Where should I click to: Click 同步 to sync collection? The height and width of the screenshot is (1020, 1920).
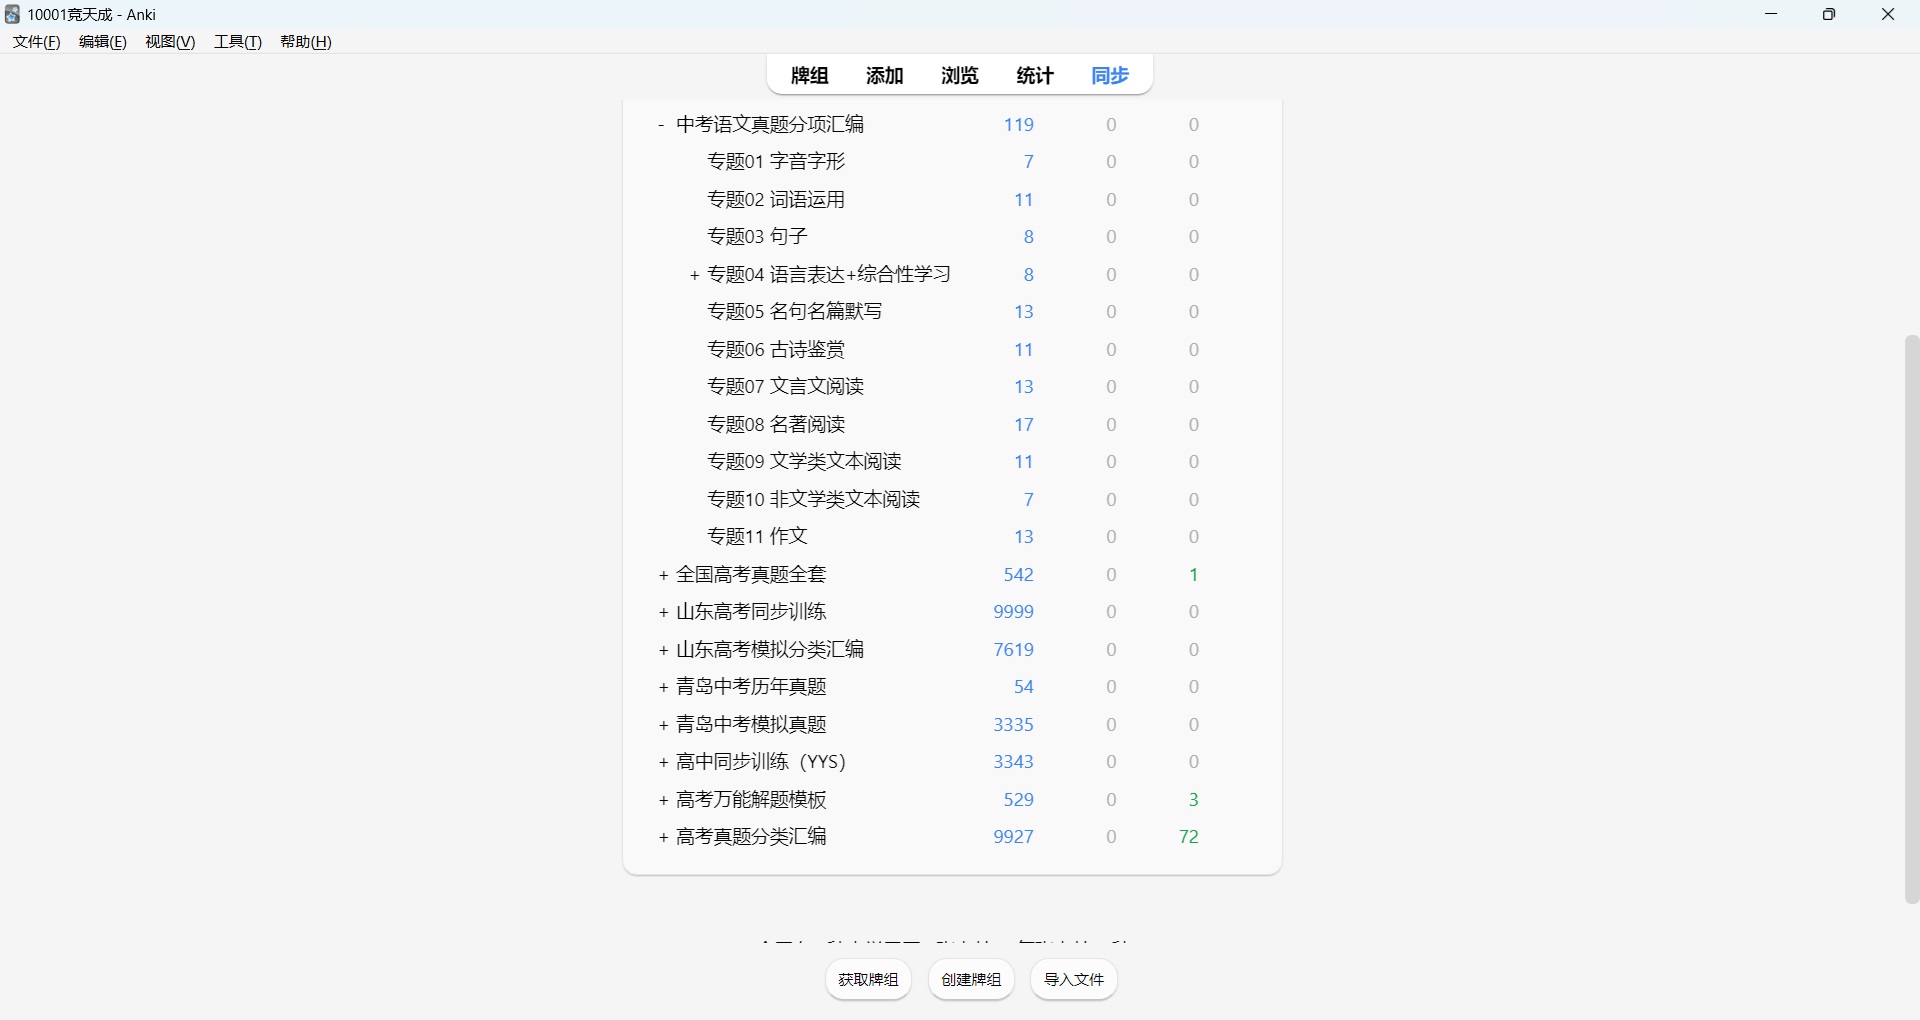1110,76
